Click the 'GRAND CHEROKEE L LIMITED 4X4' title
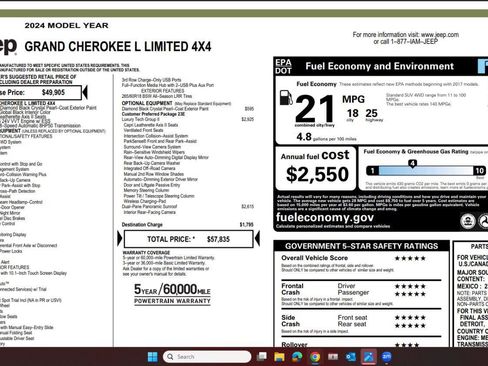Image resolution: width=488 pixels, height=366 pixels. pyautogui.click(x=118, y=47)
